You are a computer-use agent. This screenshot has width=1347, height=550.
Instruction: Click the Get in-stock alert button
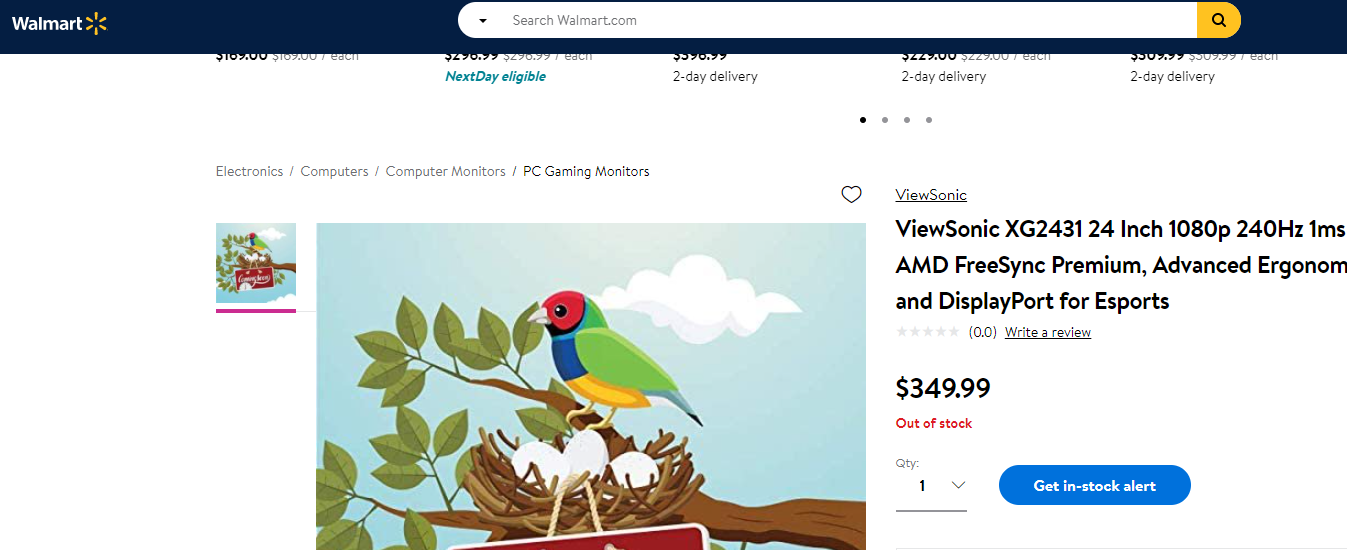point(1094,486)
